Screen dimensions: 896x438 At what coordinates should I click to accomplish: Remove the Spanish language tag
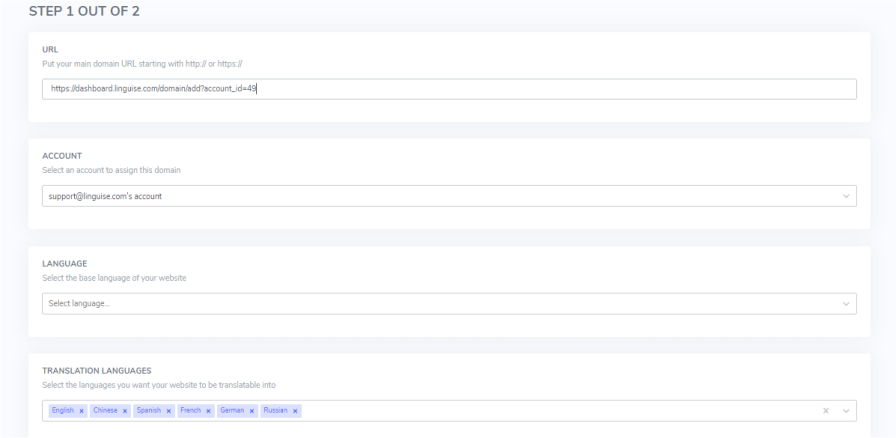pyautogui.click(x=169, y=411)
